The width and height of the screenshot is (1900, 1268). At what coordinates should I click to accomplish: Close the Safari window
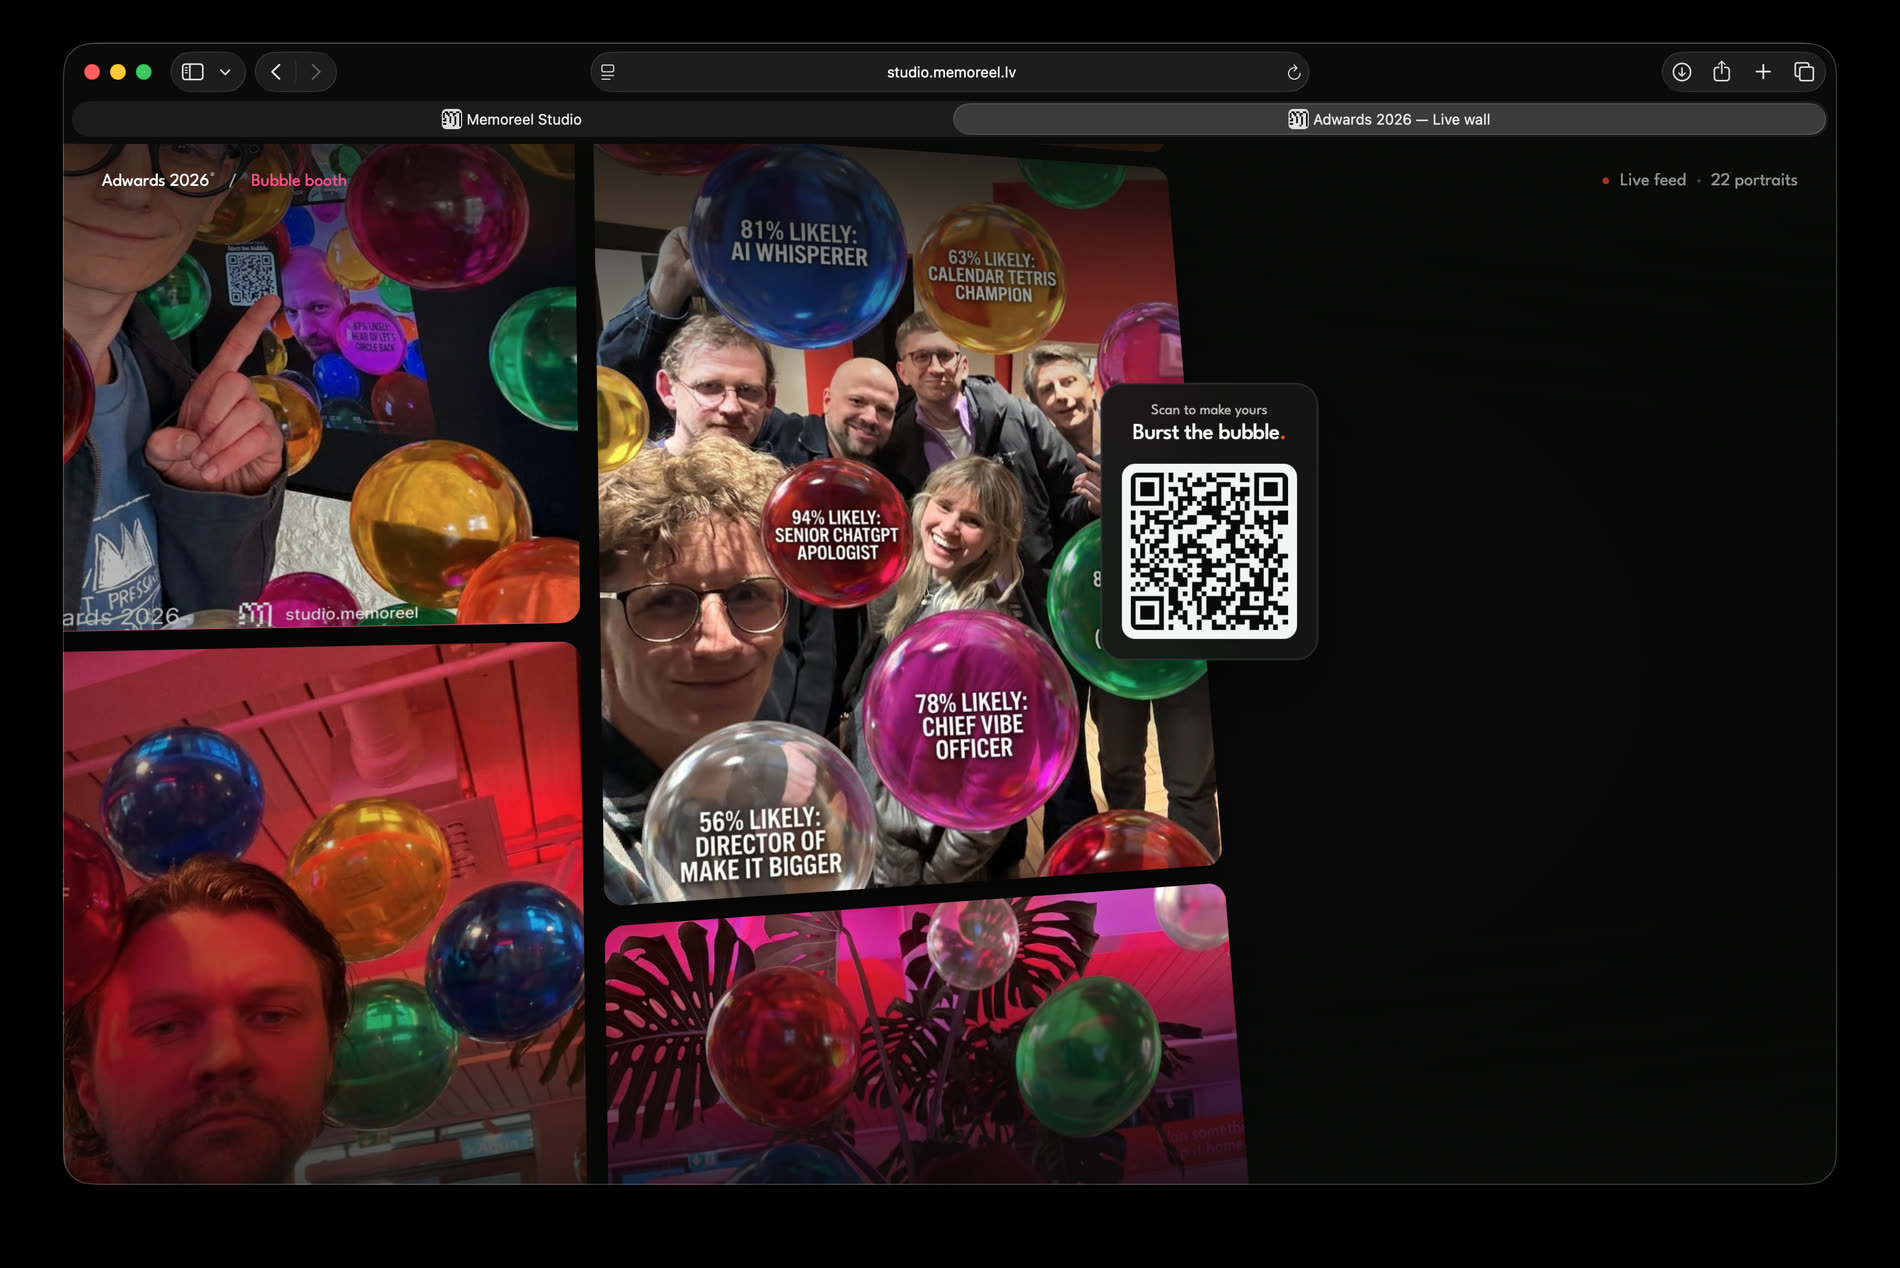92,72
